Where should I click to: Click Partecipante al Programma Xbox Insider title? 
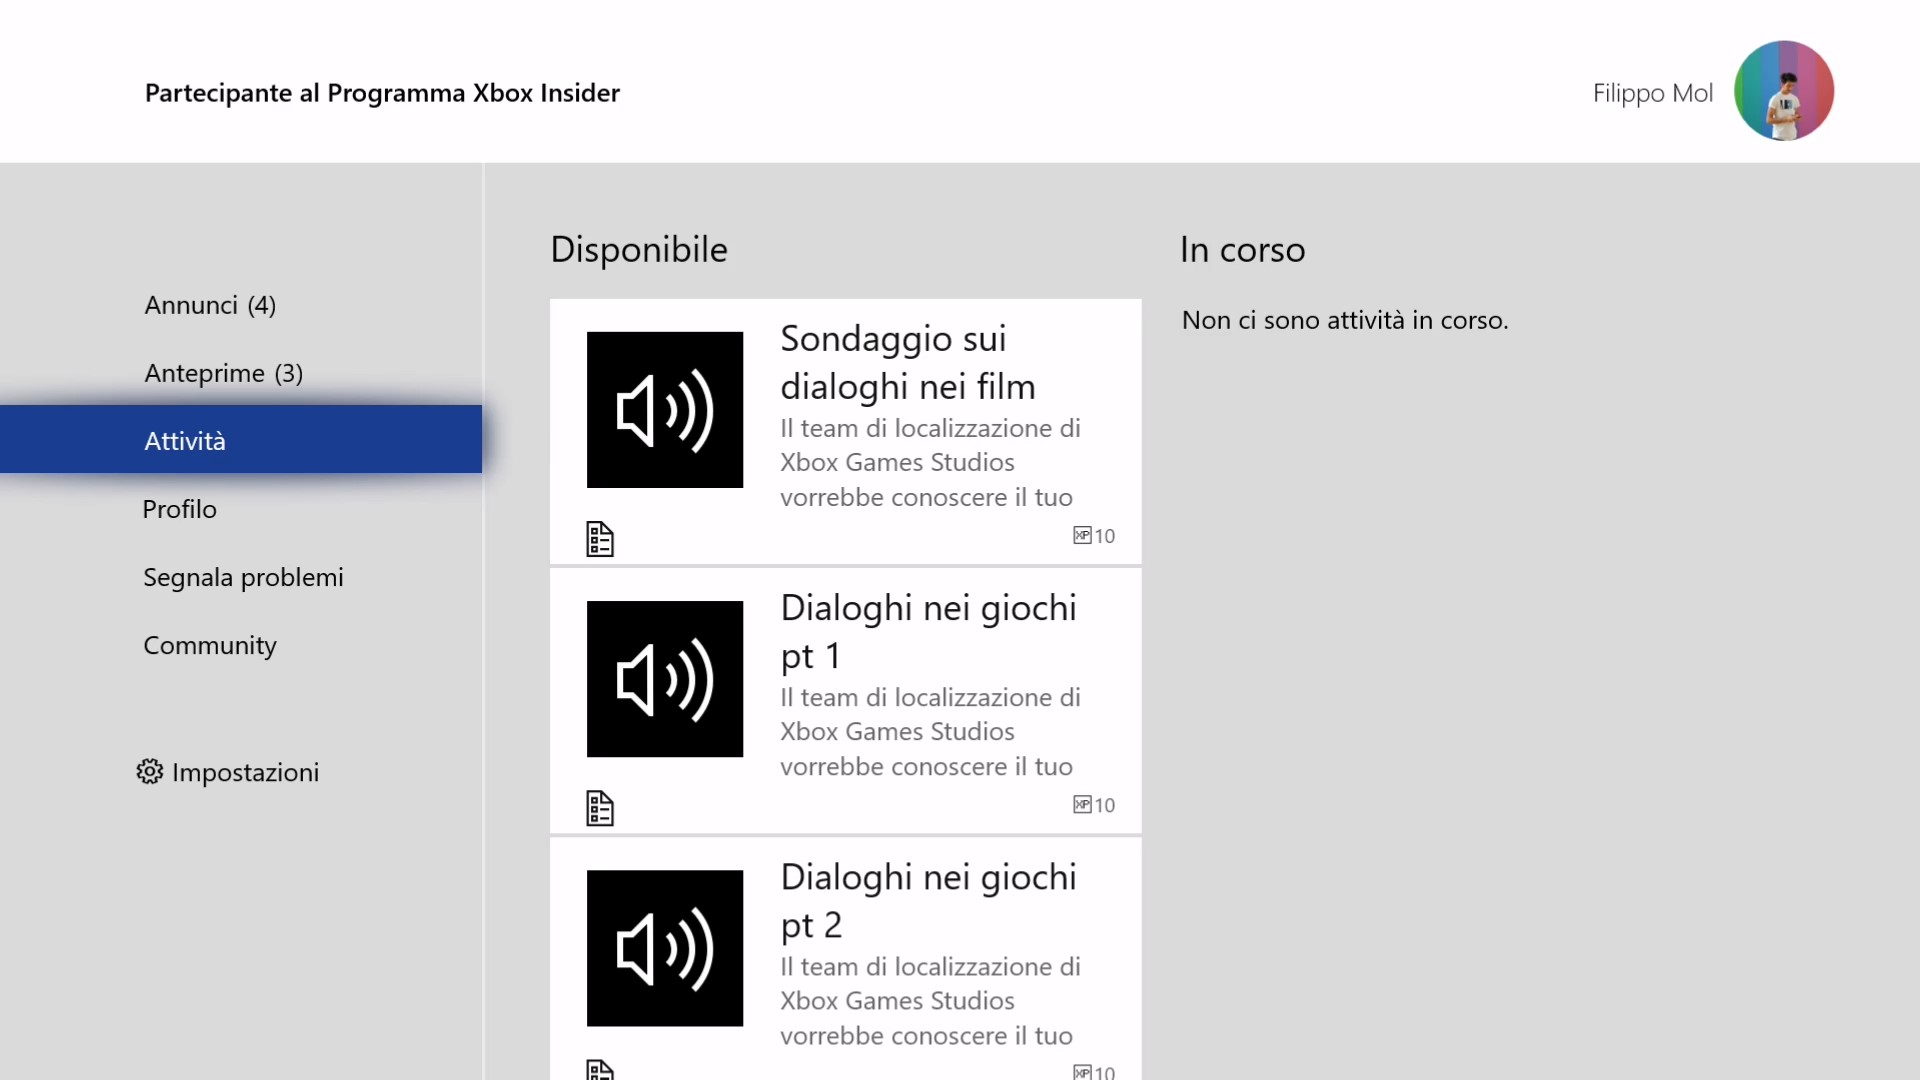tap(382, 93)
